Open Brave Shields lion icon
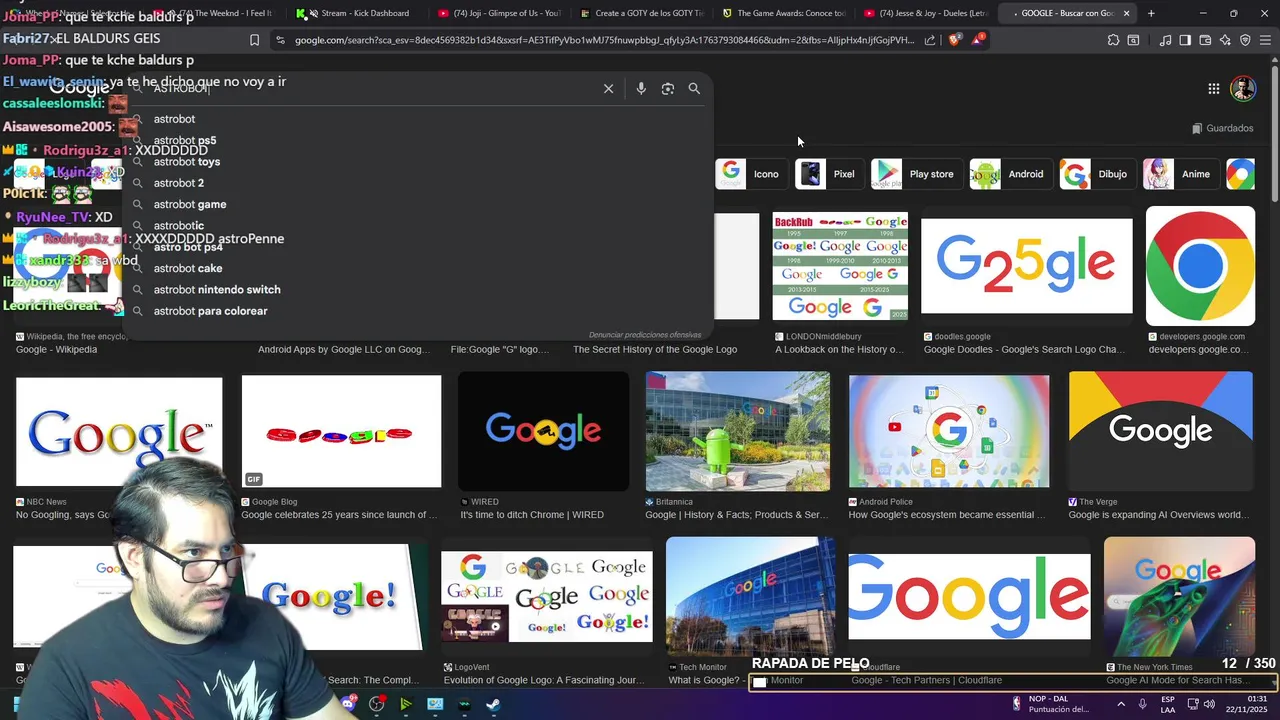 [x=954, y=40]
